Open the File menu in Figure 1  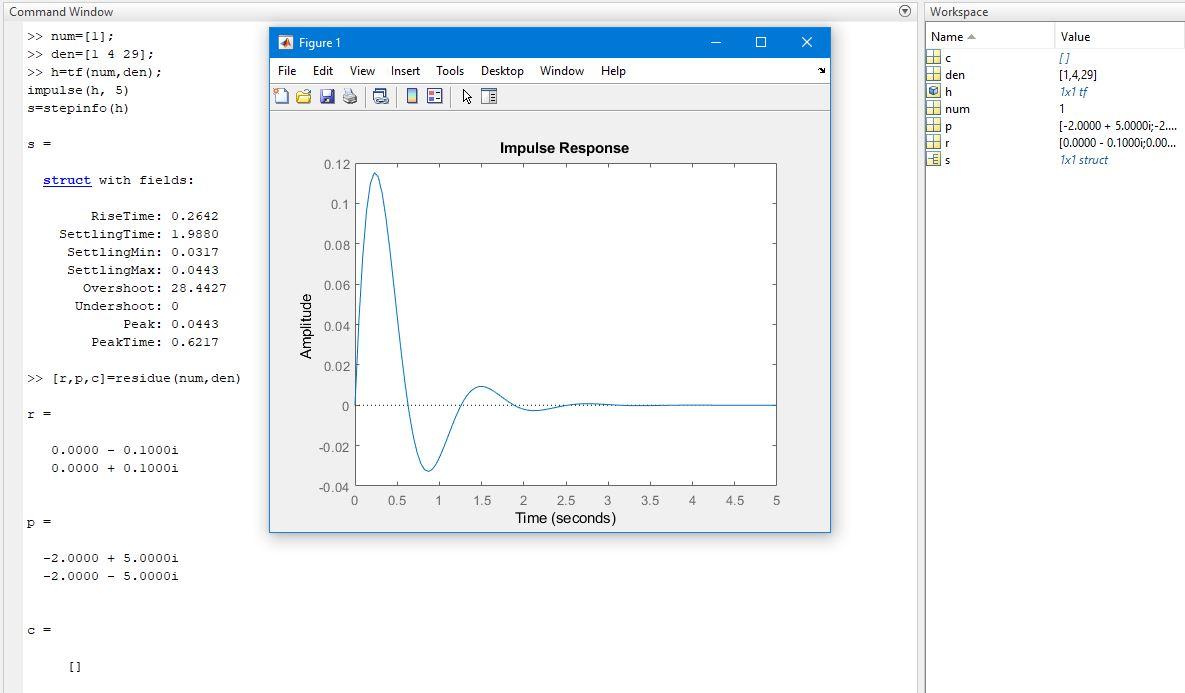point(287,71)
